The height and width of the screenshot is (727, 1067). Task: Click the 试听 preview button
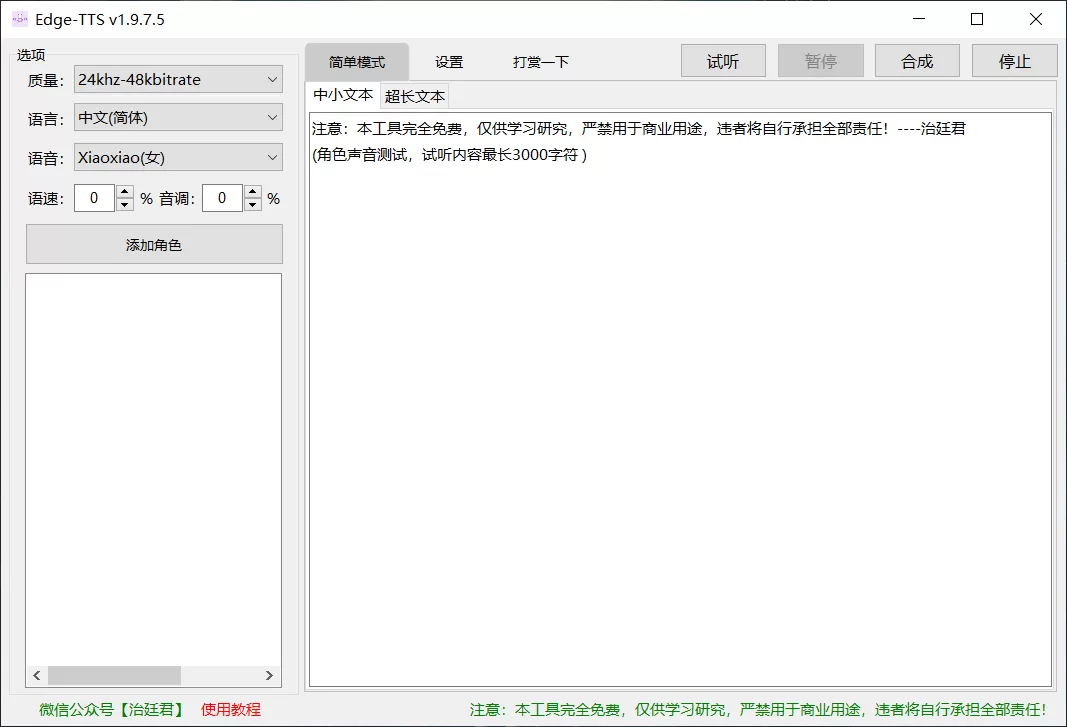point(723,61)
